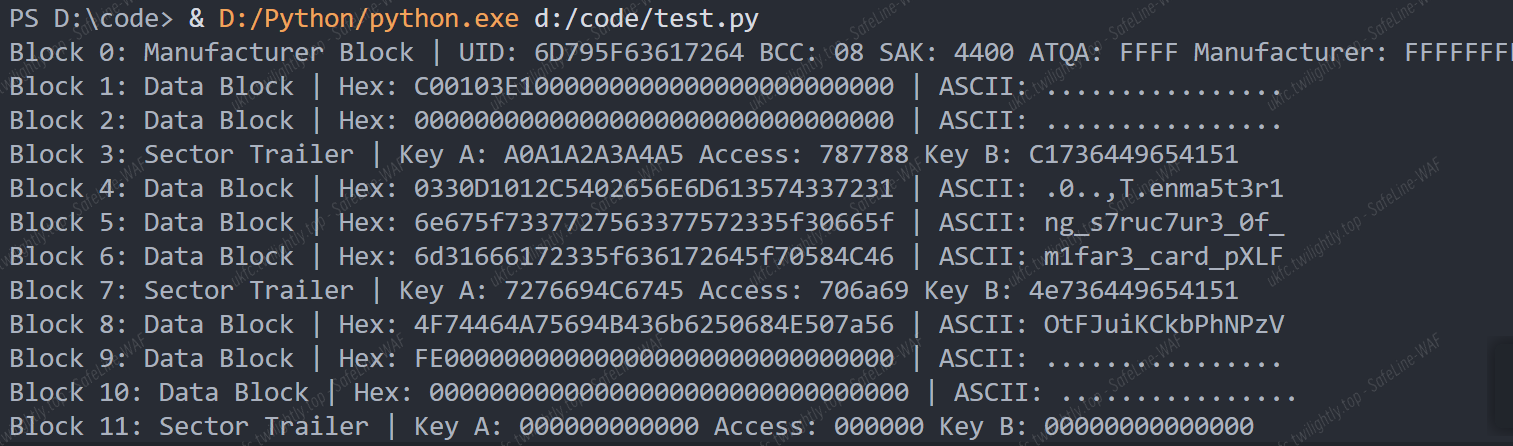Select Block 6 hex value starting with 6d316661
The image size is (1513, 446).
[654, 257]
